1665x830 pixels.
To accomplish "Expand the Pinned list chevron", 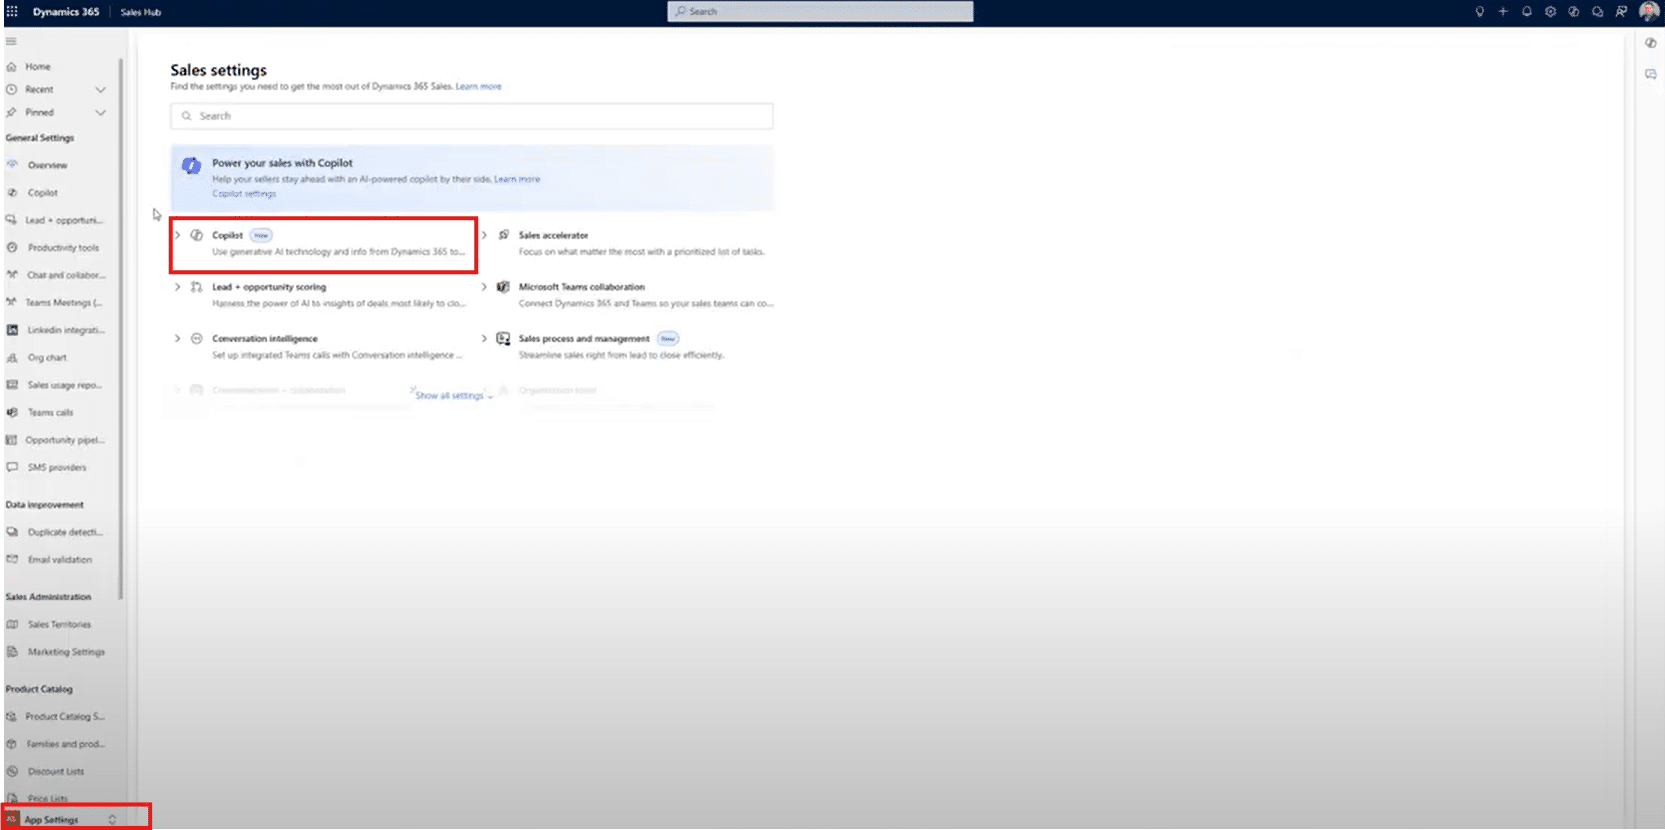I will 100,113.
